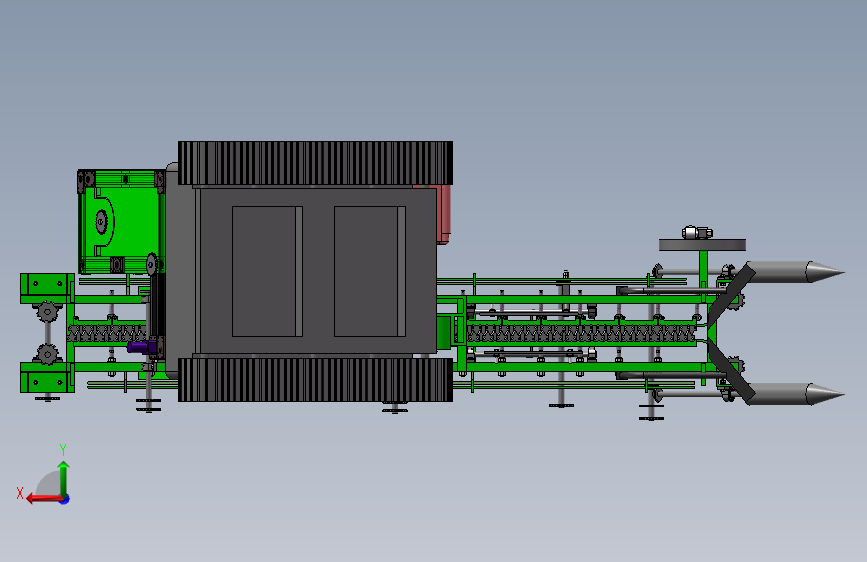Select the red component beside the upper track
This screenshot has height=562, width=867.
(443, 214)
